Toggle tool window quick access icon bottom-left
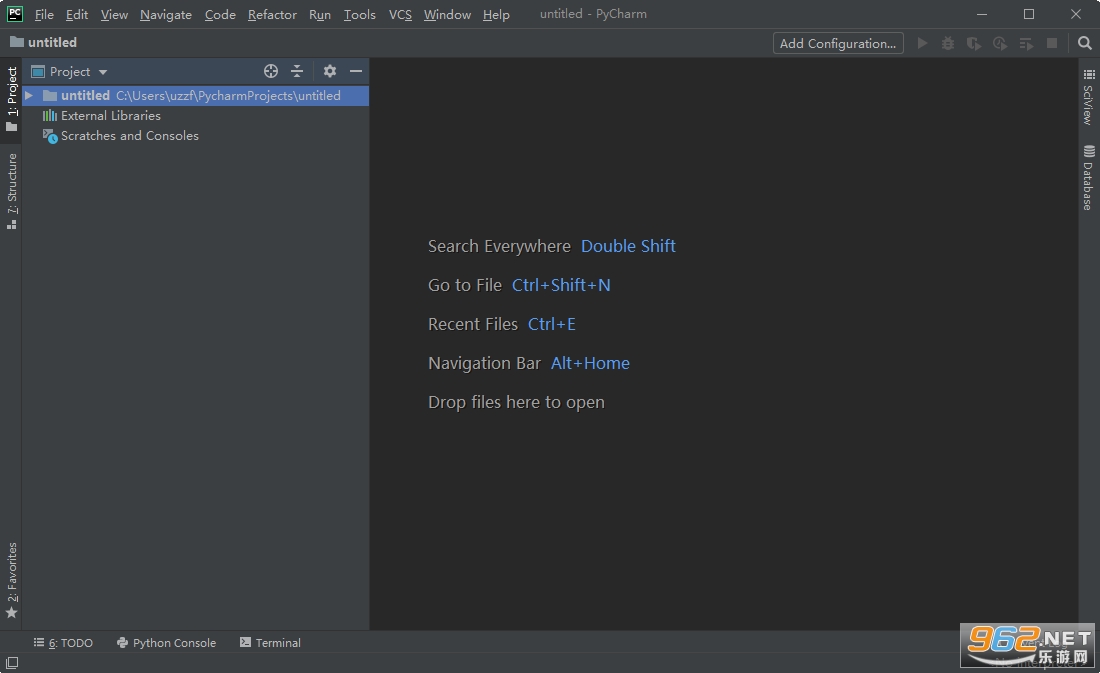This screenshot has width=1100, height=673. (12, 662)
